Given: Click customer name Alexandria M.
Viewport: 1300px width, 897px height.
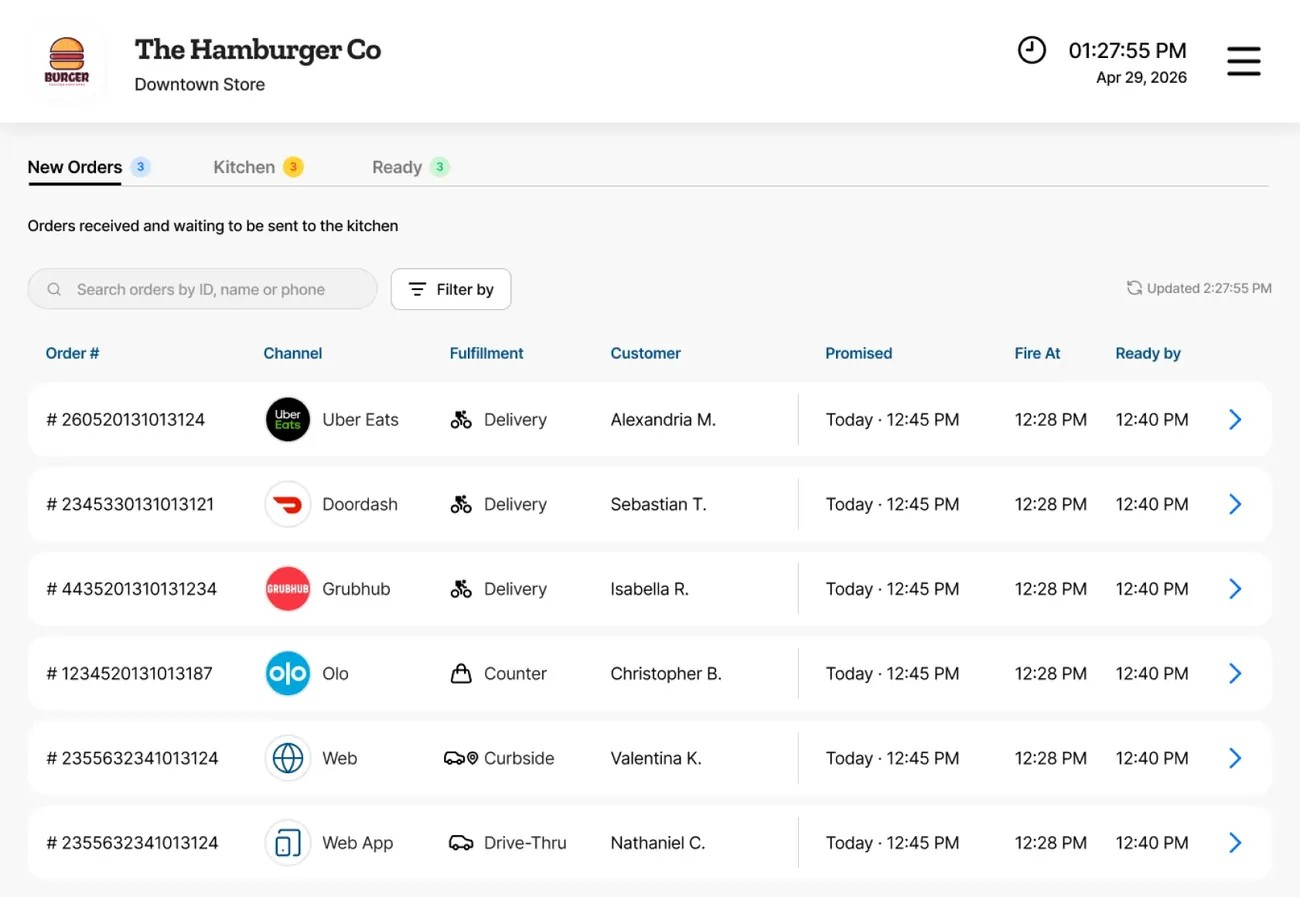Looking at the screenshot, I should point(663,420).
